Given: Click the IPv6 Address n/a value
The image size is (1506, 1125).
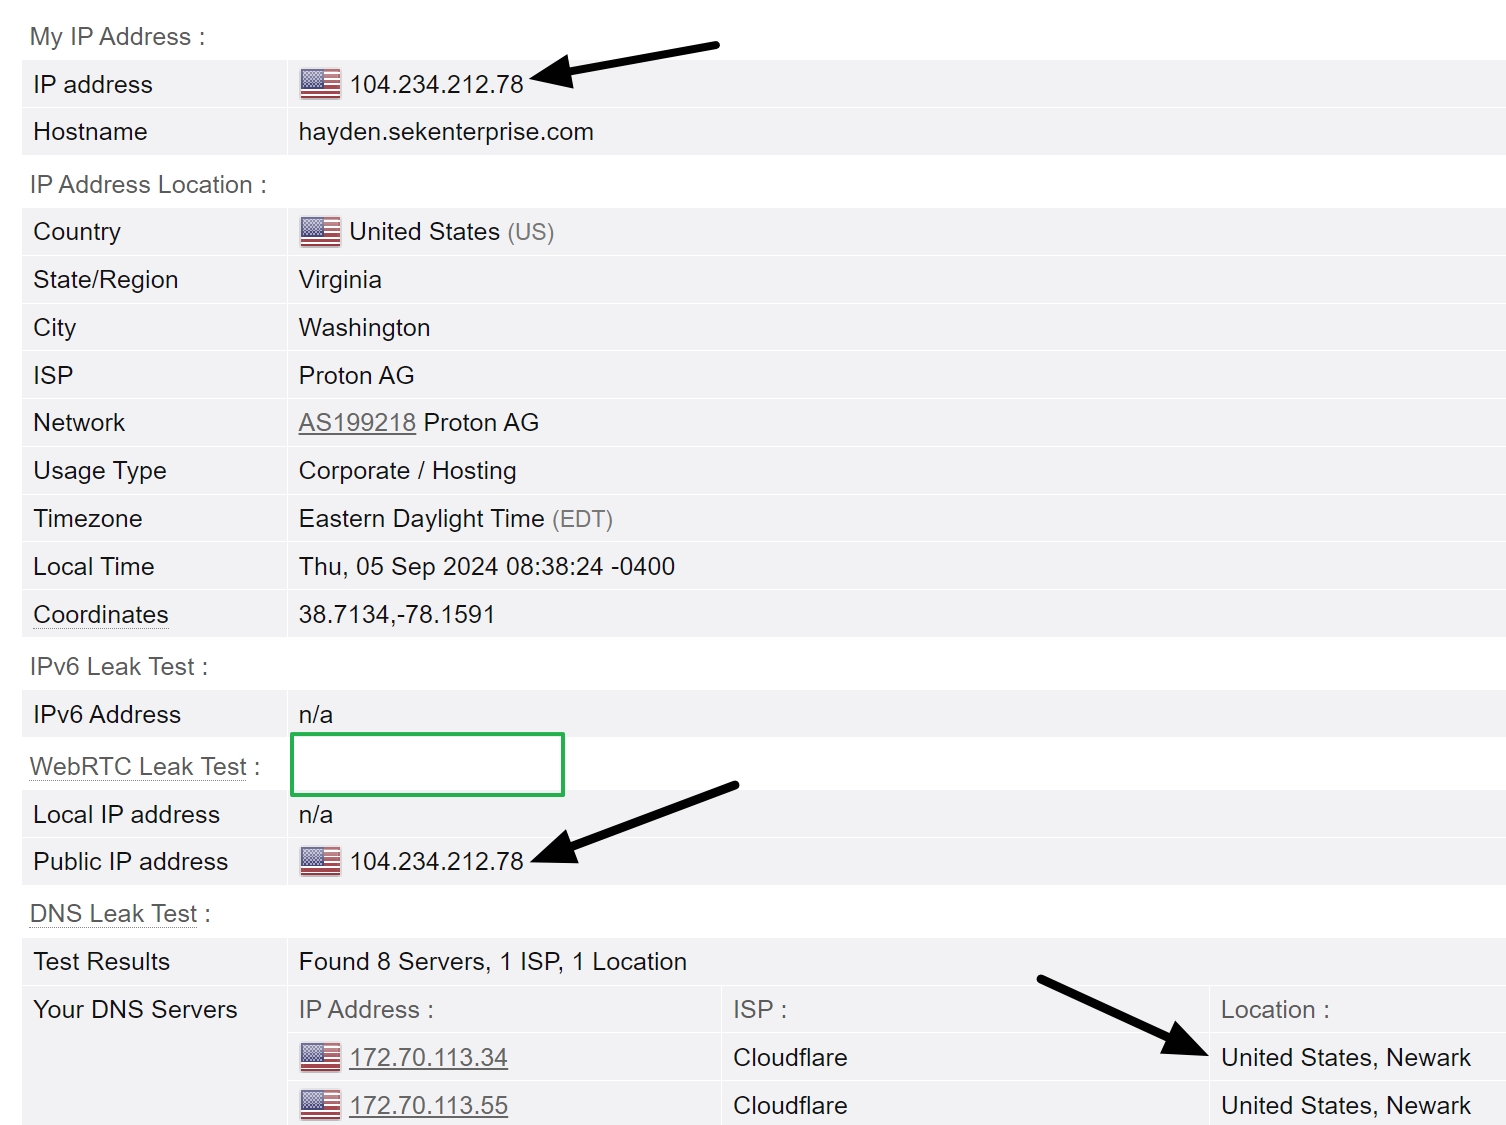Looking at the screenshot, I should click(316, 714).
